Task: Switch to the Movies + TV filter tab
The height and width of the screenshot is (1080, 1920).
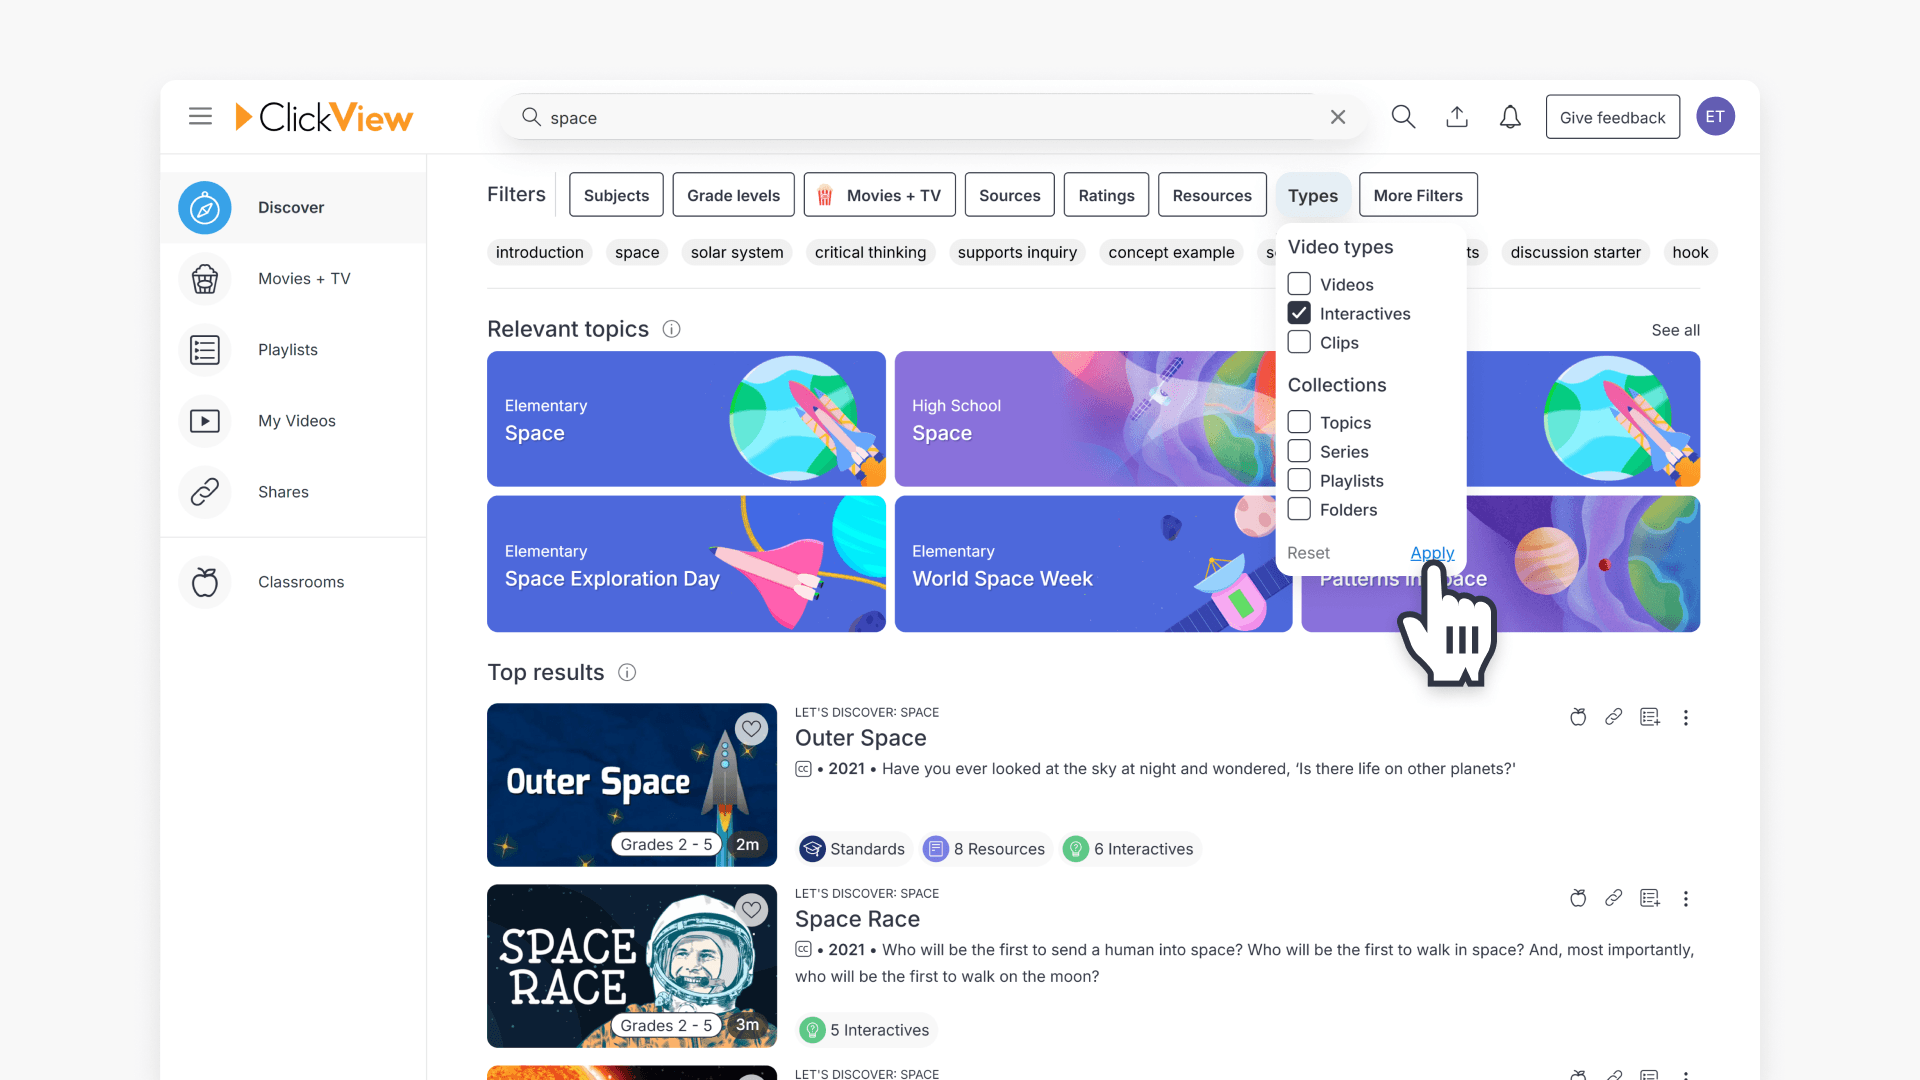Action: point(880,194)
